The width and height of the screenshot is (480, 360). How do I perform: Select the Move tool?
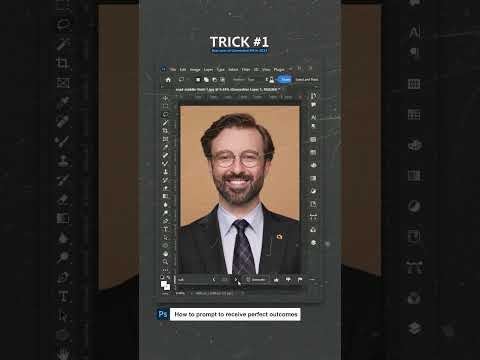165,99
